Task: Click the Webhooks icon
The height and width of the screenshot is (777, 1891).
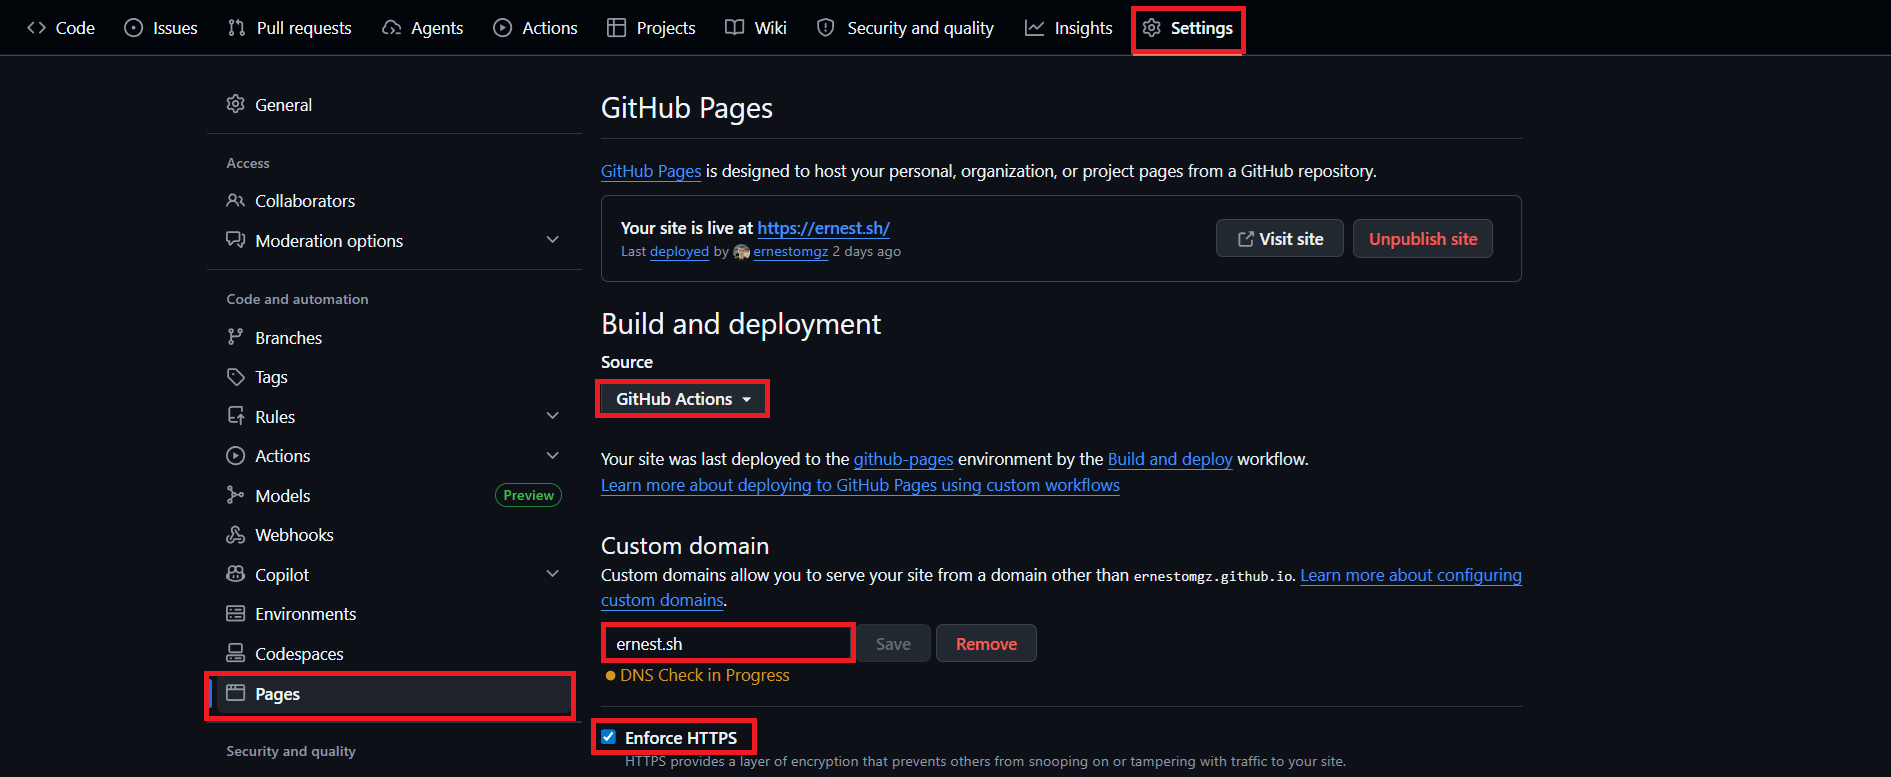Action: (x=236, y=535)
